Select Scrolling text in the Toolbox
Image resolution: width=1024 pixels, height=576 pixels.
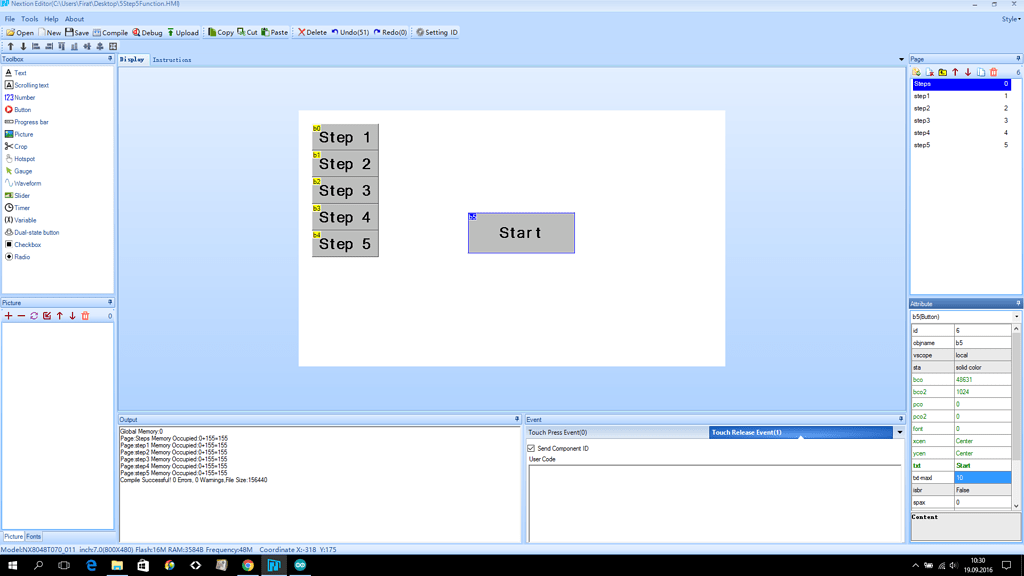coord(27,85)
